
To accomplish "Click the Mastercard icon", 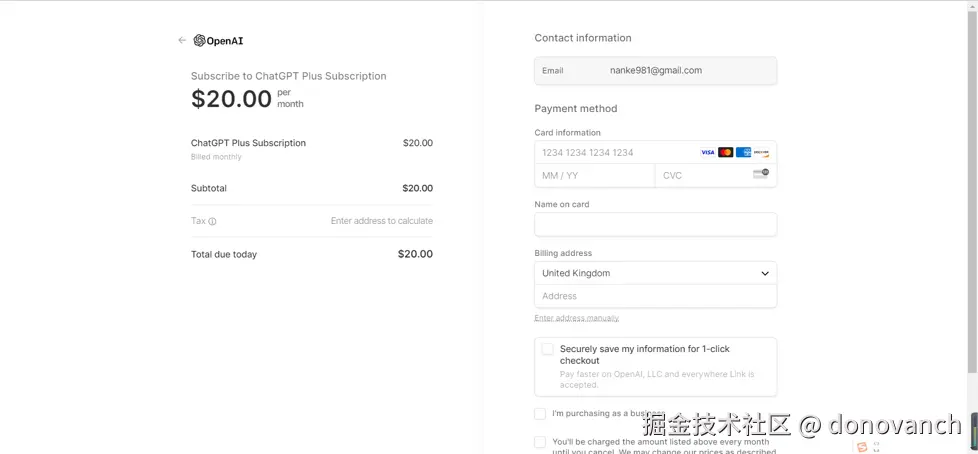I will (x=725, y=153).
